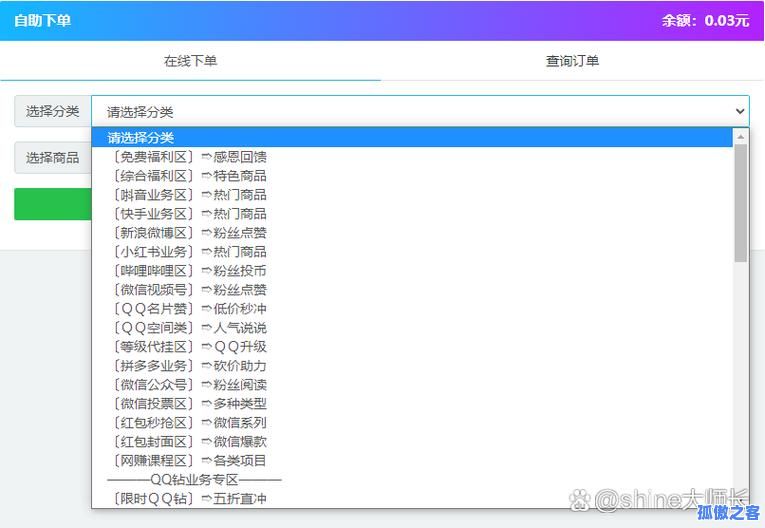765x528 pixels.
Task: Select QQ名片赞 低价秒冲 option
Action: 412,309
